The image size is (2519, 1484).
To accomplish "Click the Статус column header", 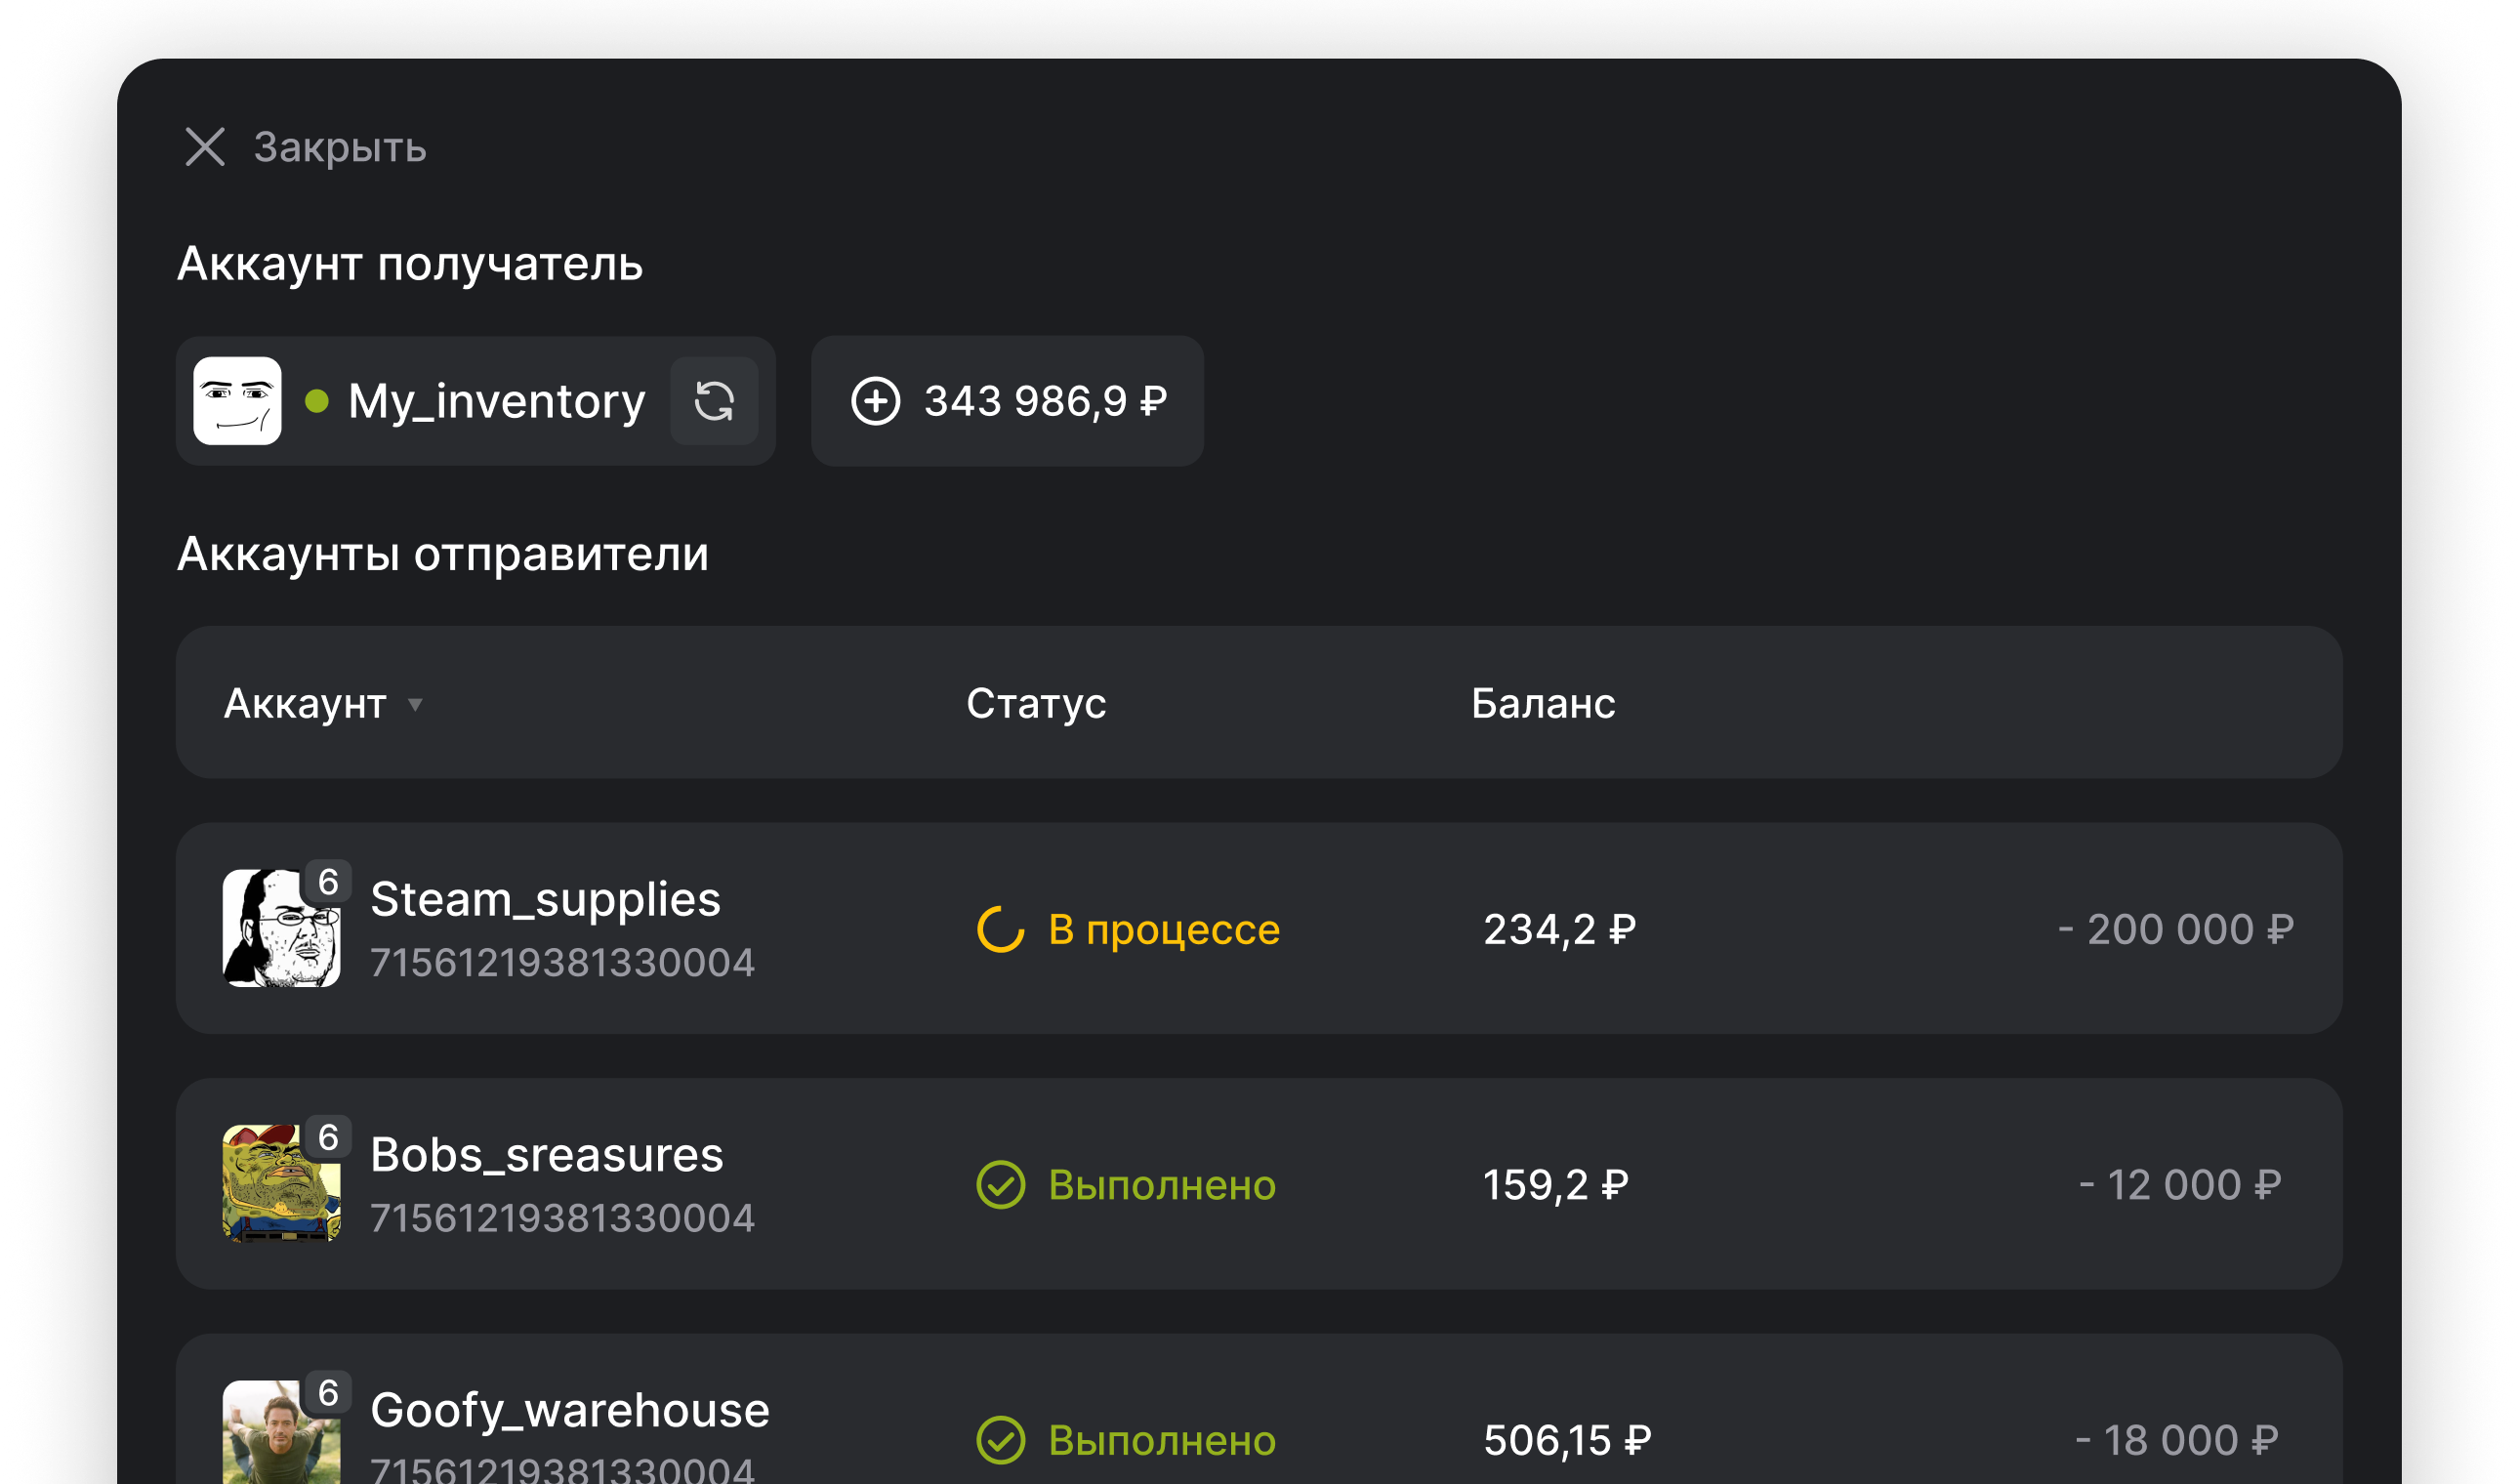I will pos(1036,704).
